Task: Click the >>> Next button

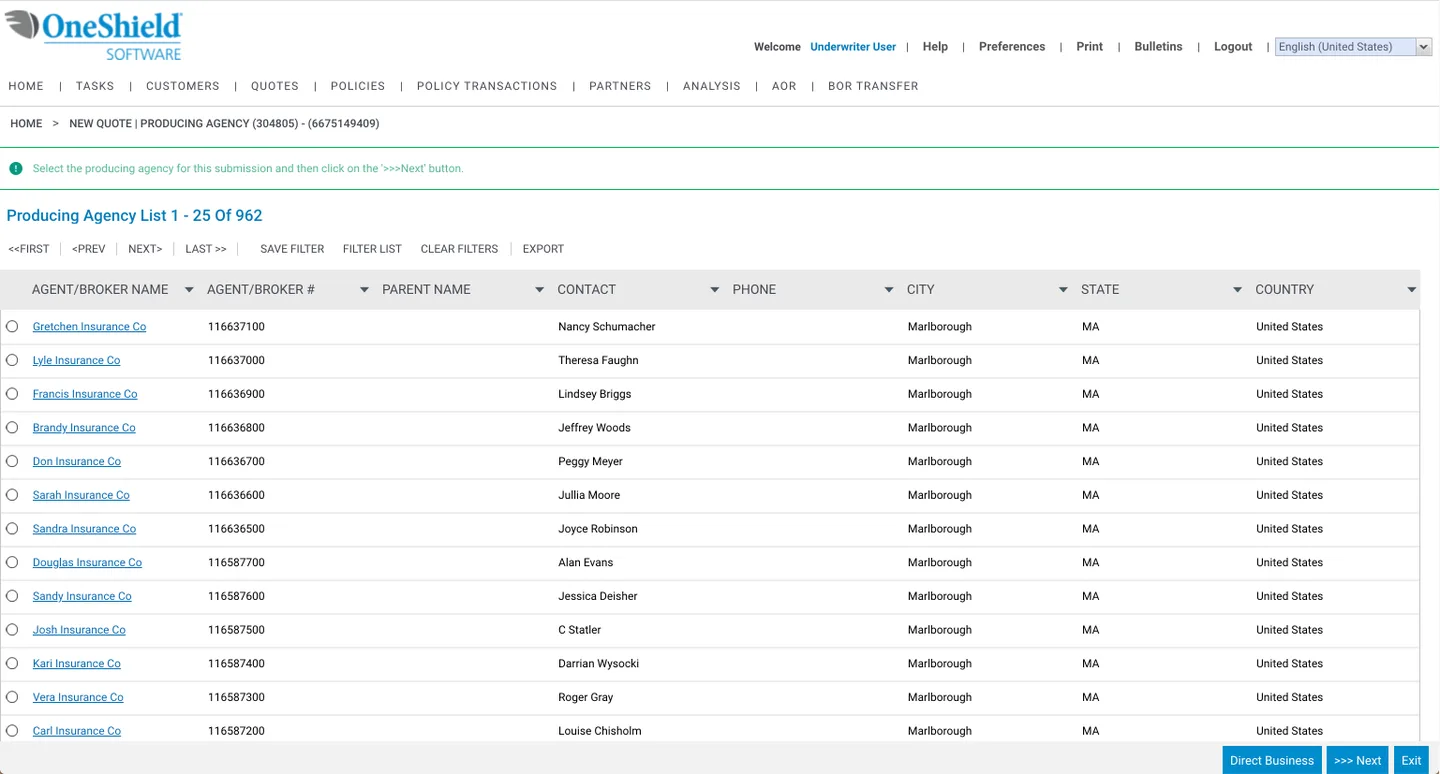Action: point(1356,760)
